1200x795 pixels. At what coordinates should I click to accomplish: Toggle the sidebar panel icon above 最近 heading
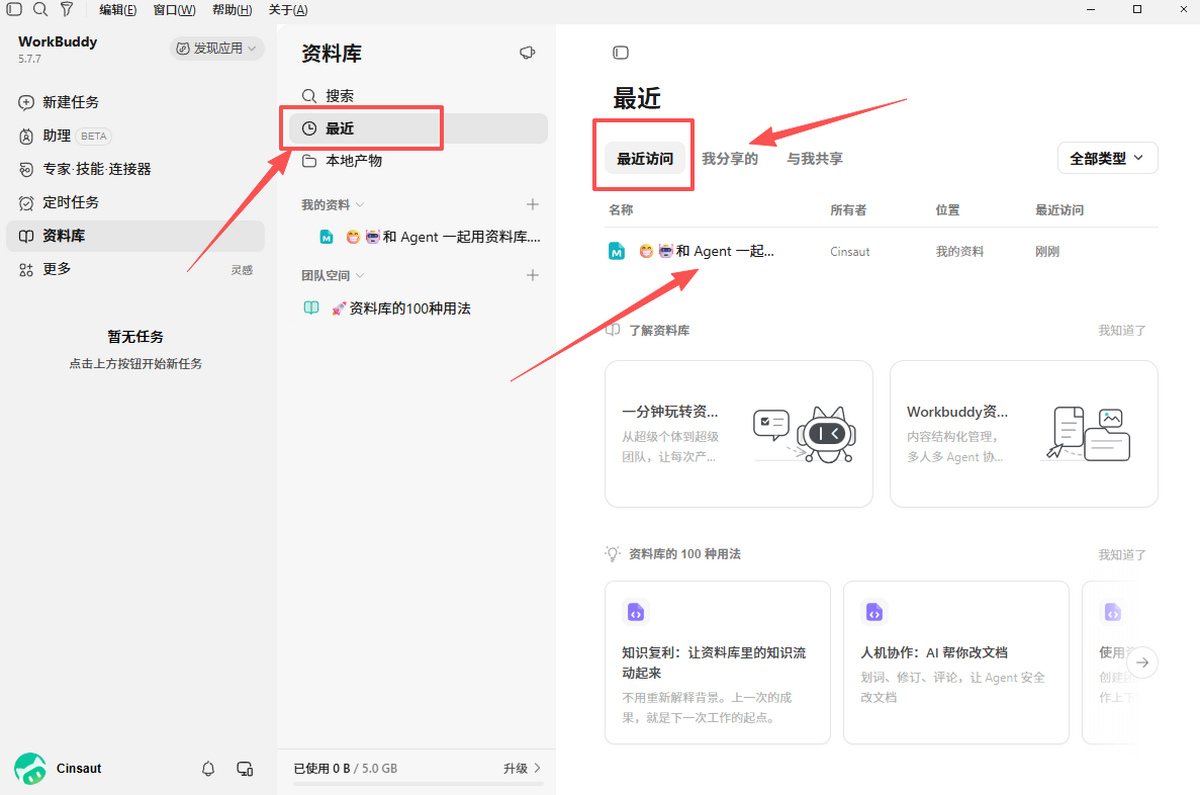tap(621, 52)
